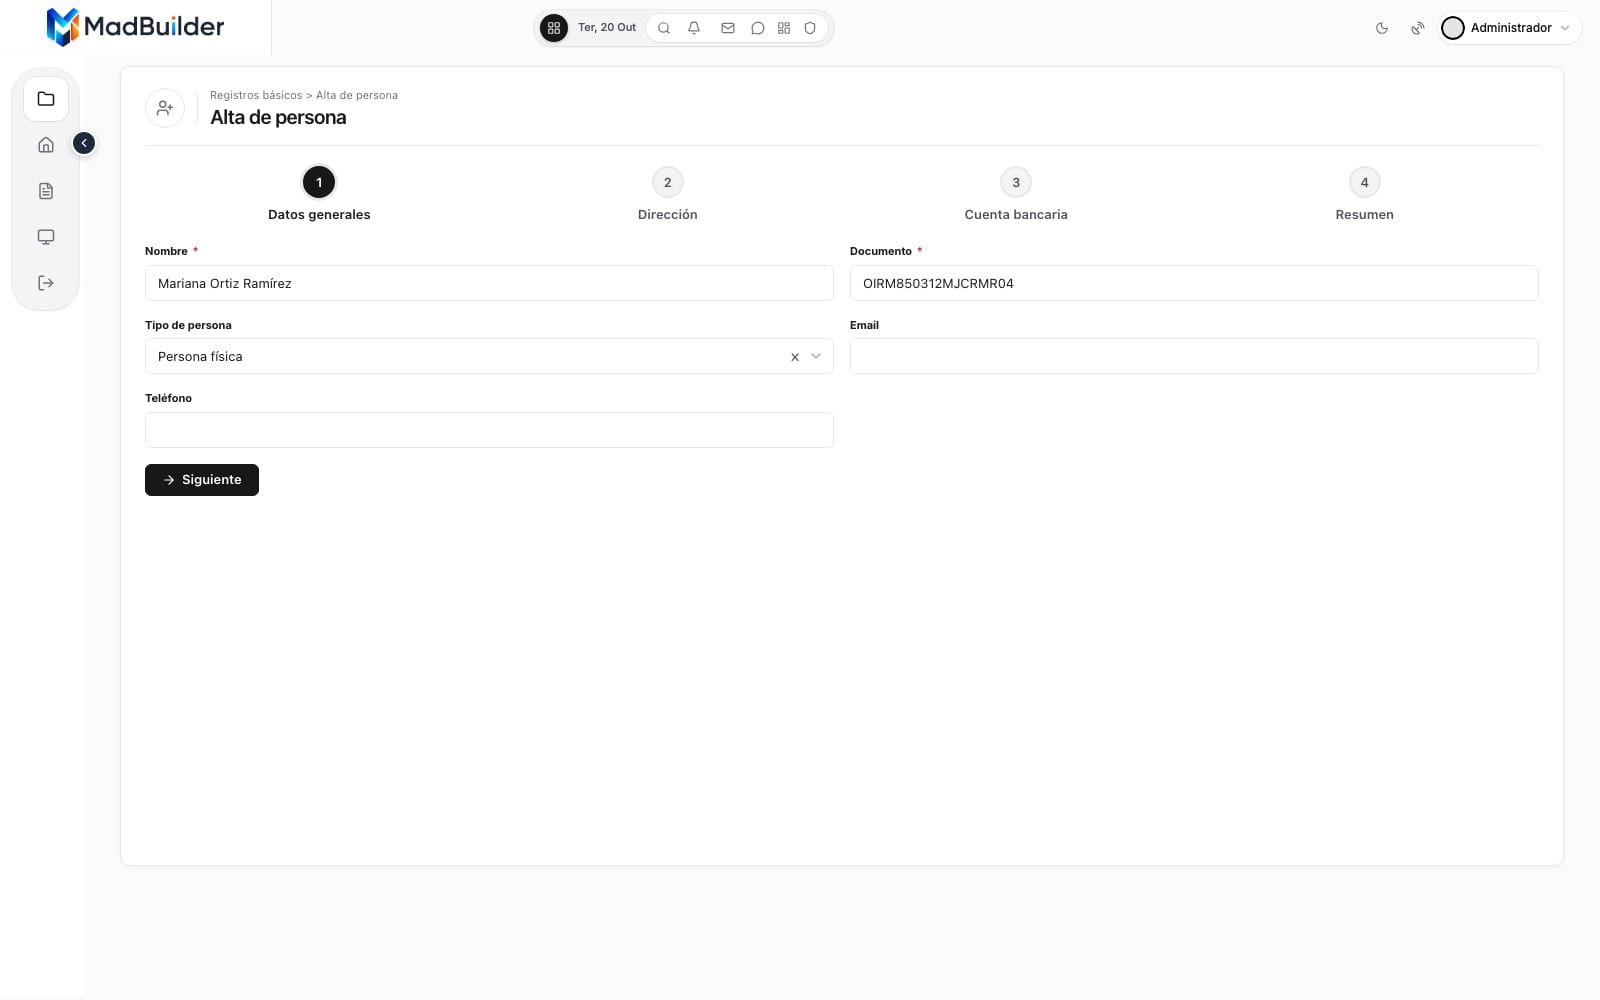The image size is (1600, 1000).
Task: Open the apps grid dark button
Action: click(x=554, y=28)
